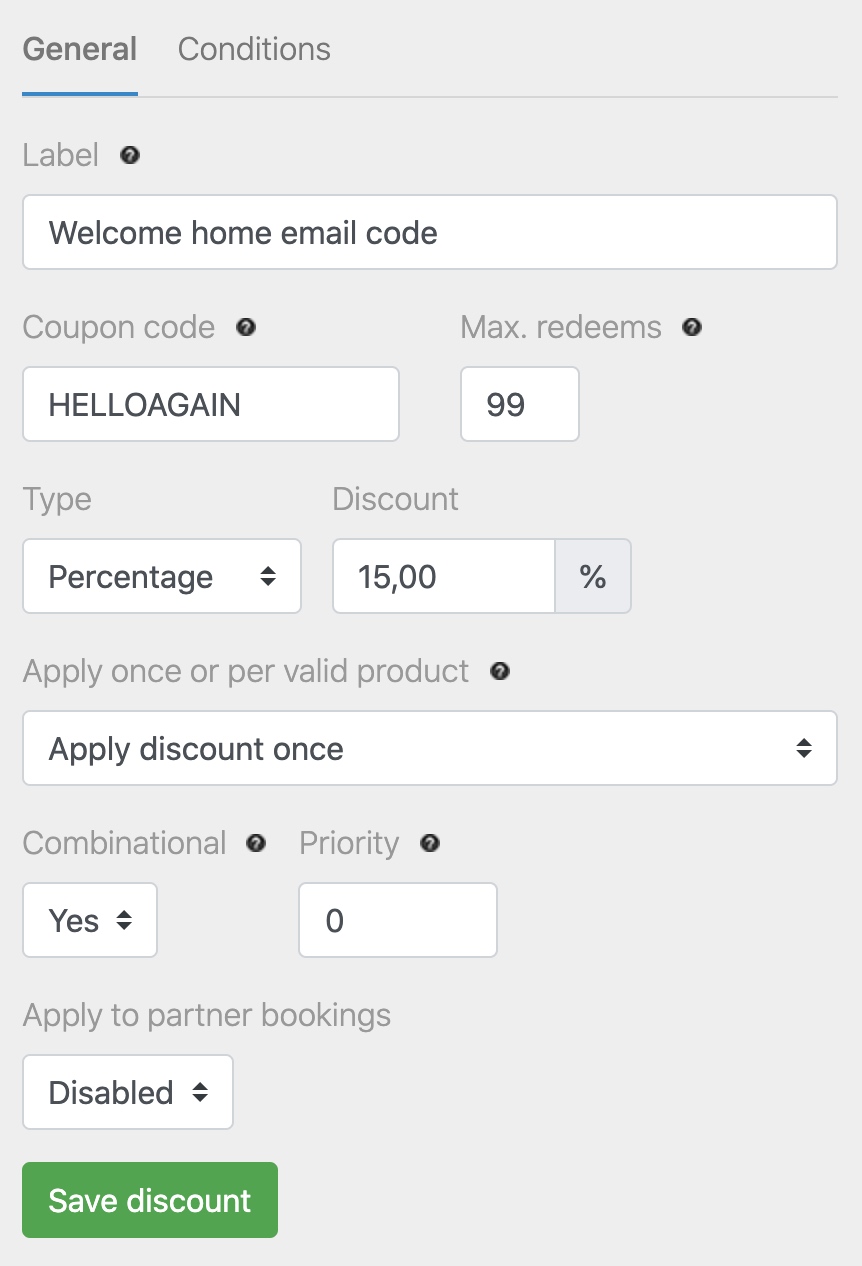Click the Priority input showing 0
Image resolution: width=862 pixels, height=1266 pixels.
[x=398, y=920]
